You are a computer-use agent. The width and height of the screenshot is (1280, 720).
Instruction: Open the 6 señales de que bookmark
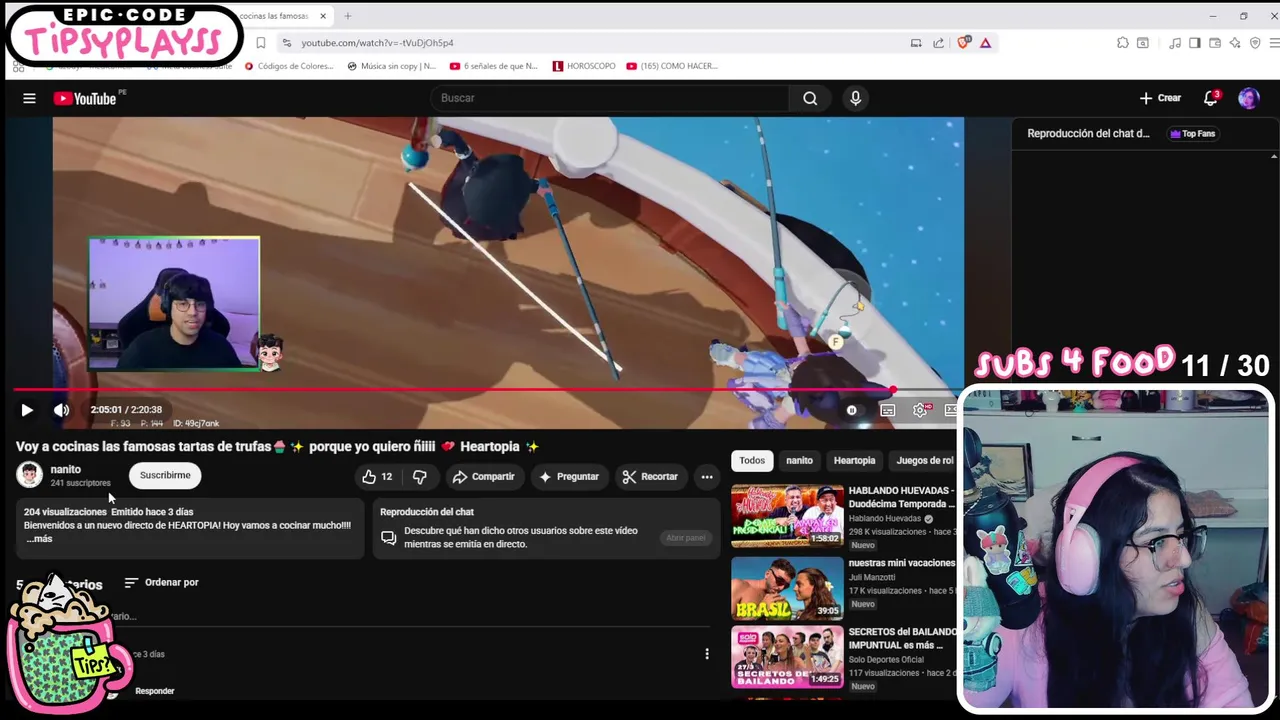click(494, 66)
